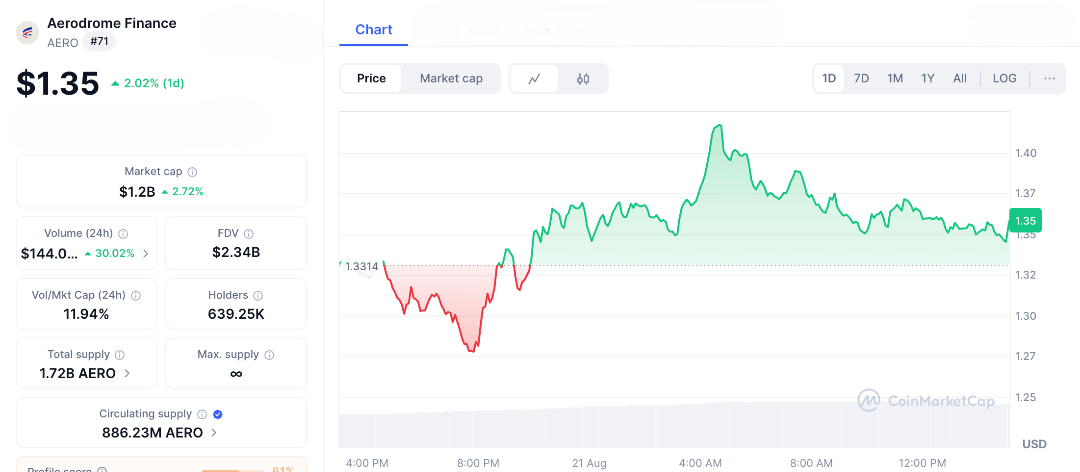Click Market cap info icon
Screen dimensions: 1080x472
pyautogui.click(x=193, y=172)
